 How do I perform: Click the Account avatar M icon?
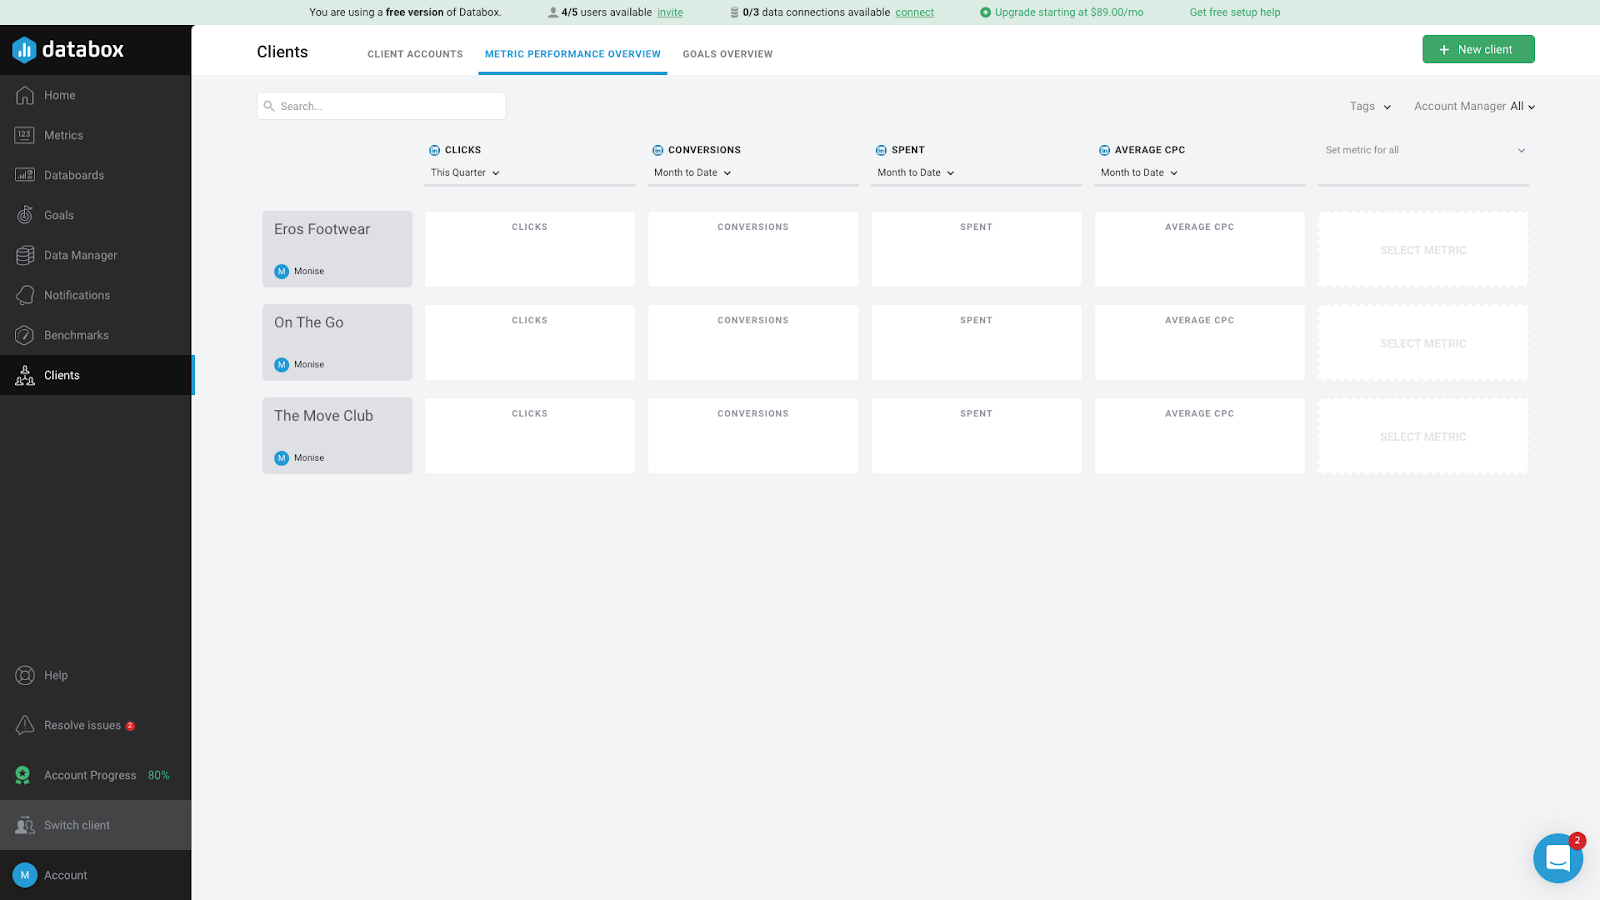(25, 875)
